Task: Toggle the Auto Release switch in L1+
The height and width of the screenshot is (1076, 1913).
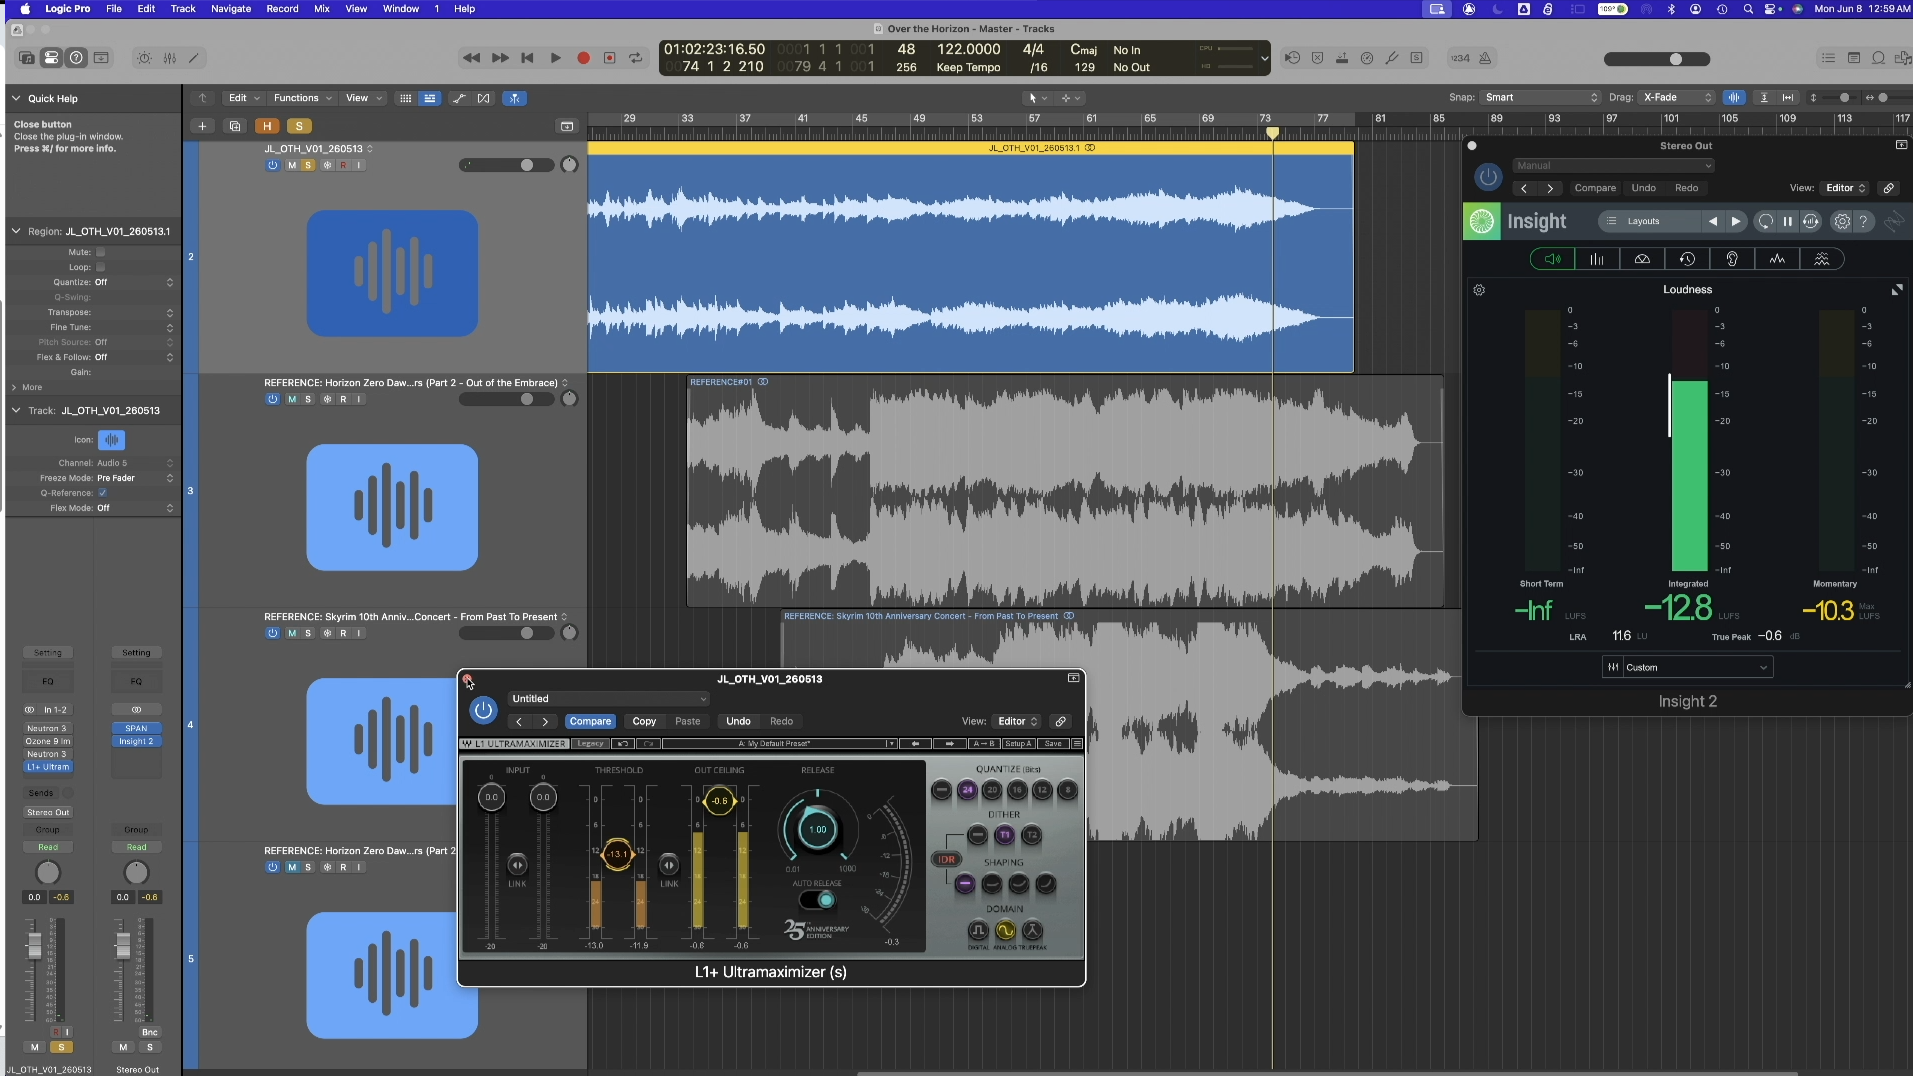Action: point(819,899)
